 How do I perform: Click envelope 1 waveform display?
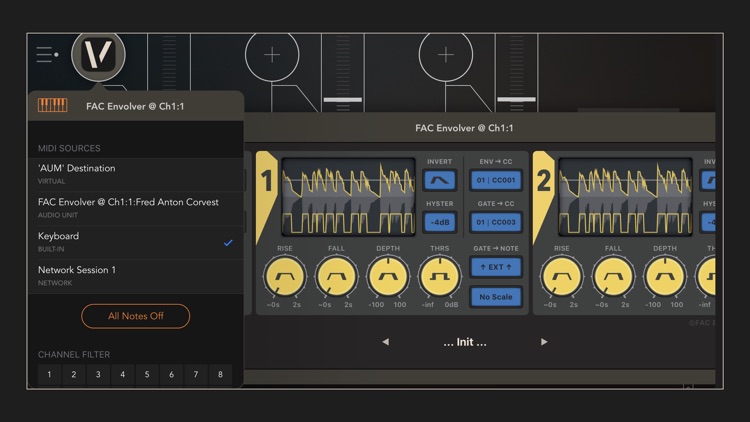(x=348, y=197)
